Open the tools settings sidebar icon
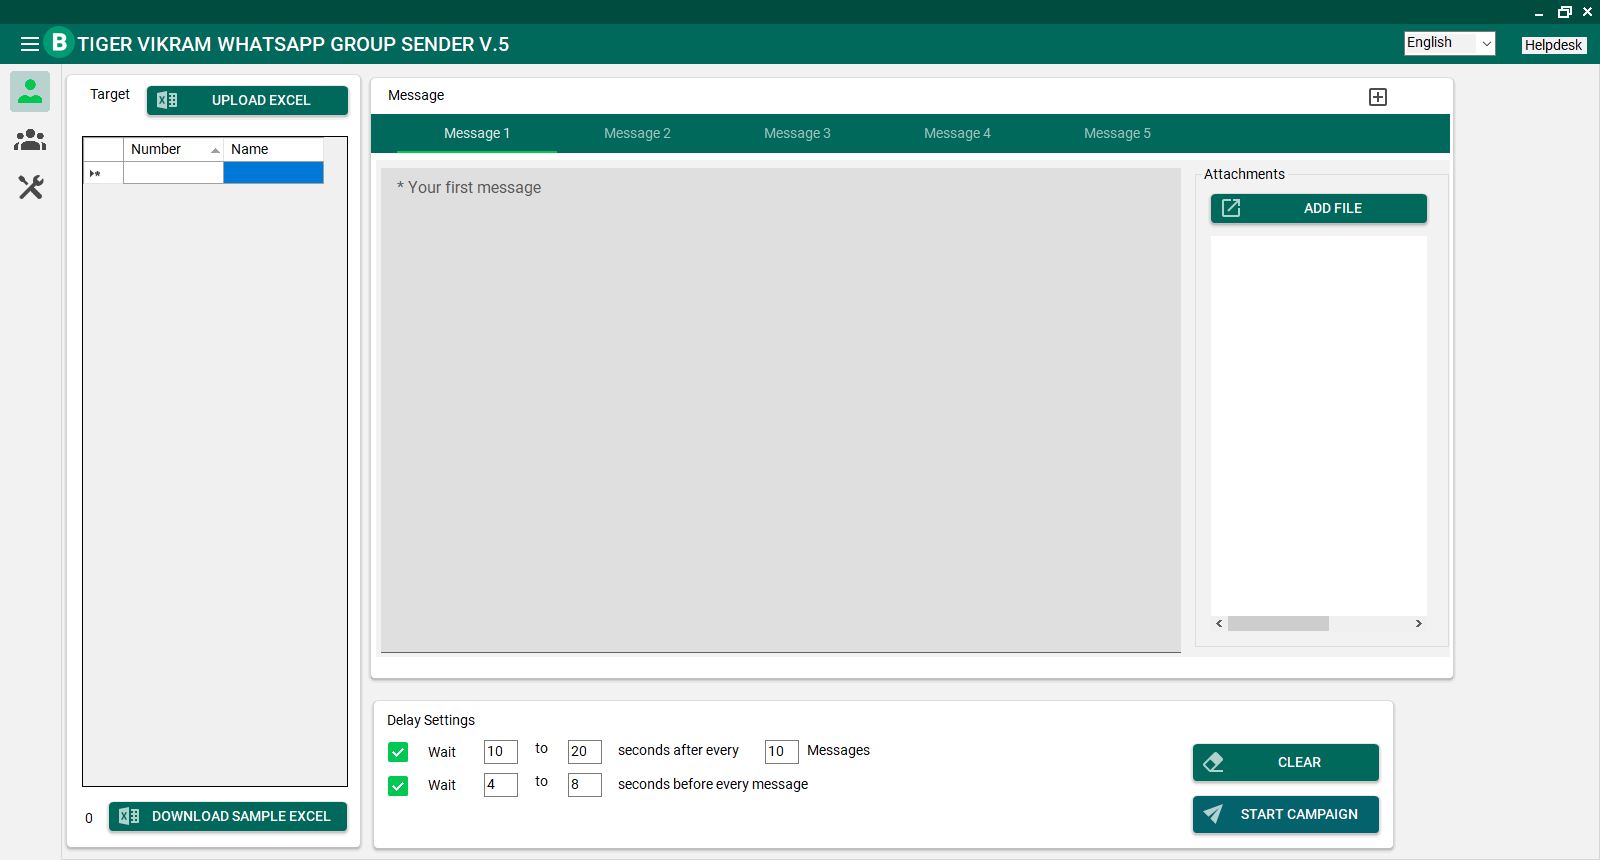Image resolution: width=1600 pixels, height=860 pixels. coord(30,187)
